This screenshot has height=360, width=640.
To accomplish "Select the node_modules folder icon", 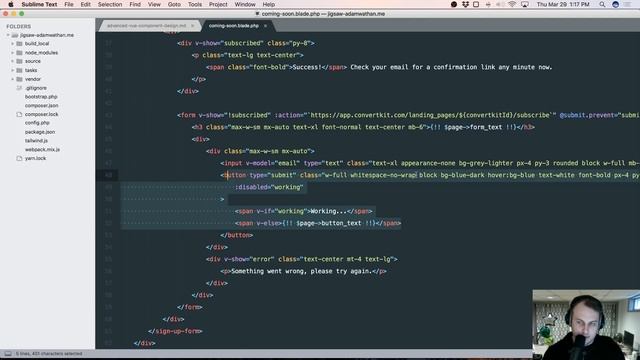I will [19, 53].
